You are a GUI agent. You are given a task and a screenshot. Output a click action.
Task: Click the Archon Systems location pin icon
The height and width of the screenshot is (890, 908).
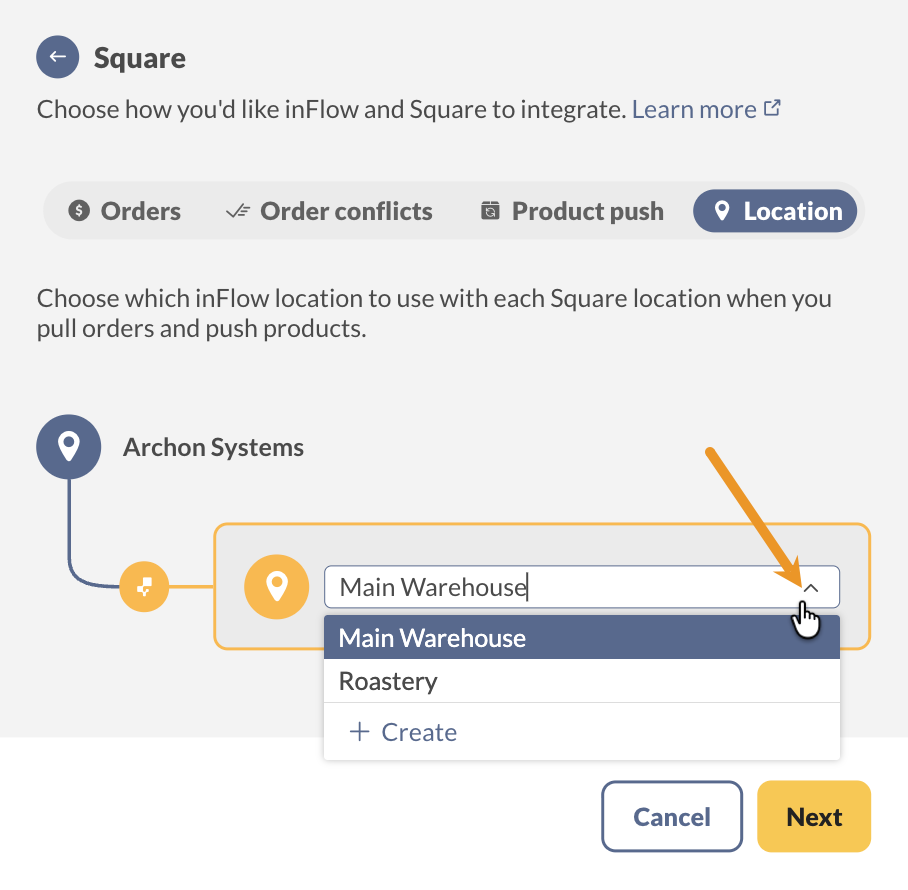(x=68, y=446)
